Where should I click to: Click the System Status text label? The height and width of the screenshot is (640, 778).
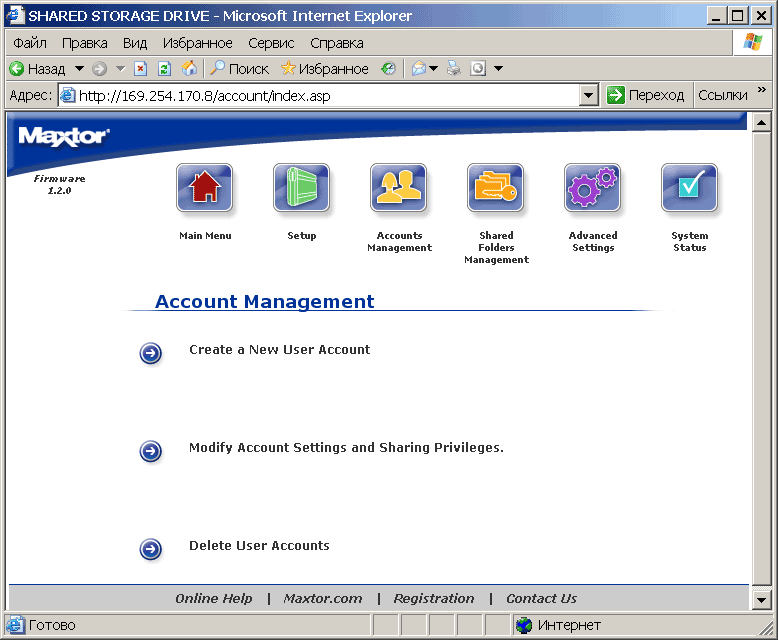690,242
